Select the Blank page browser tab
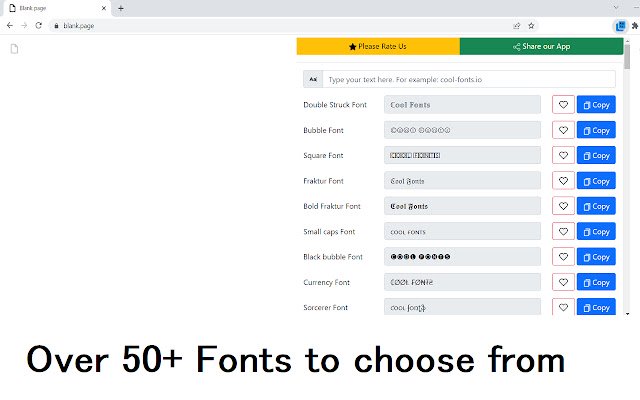Viewport: 640px width, 400px height. (x=57, y=8)
